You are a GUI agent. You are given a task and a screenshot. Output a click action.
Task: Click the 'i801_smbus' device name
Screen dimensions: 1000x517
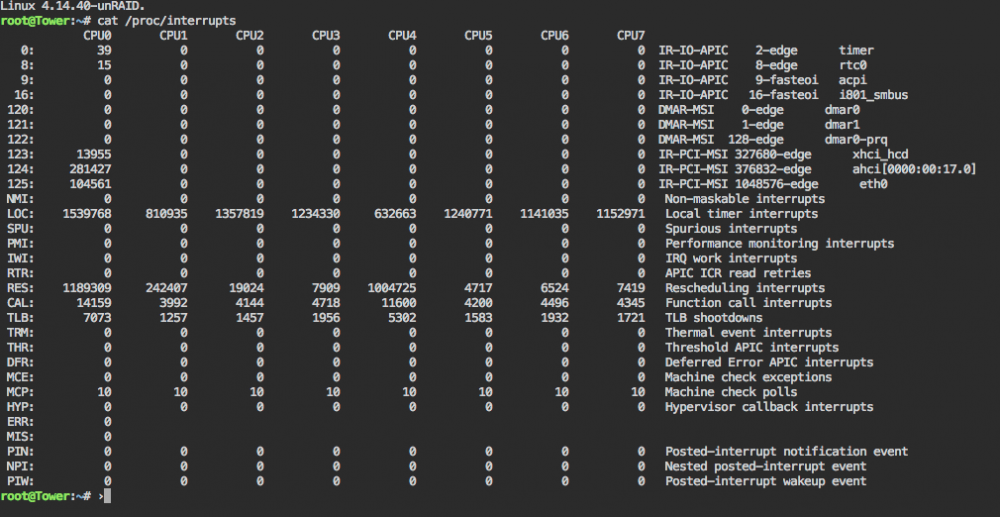873,95
